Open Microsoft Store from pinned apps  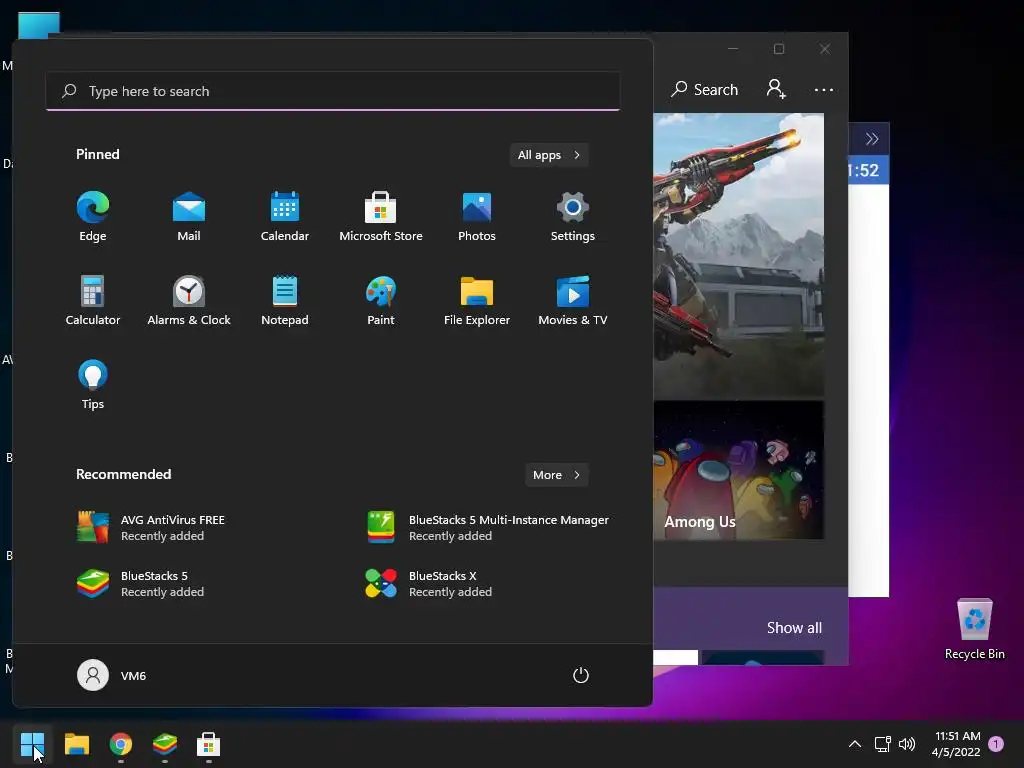[x=381, y=217]
